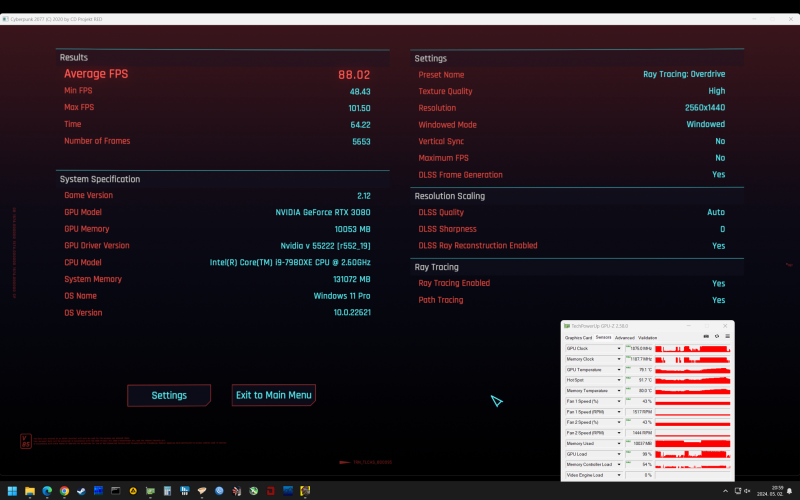The height and width of the screenshot is (500, 800).
Task: Click GPU Temperature value field 79.1 °C
Action: [x=639, y=370]
